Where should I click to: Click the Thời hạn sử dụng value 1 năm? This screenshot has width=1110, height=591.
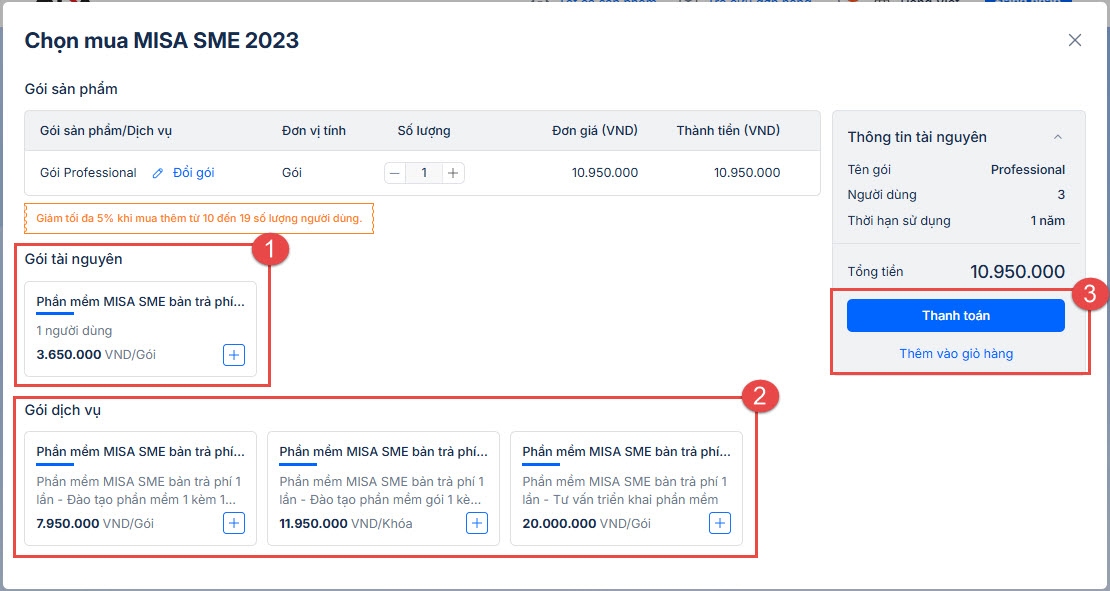click(1048, 221)
